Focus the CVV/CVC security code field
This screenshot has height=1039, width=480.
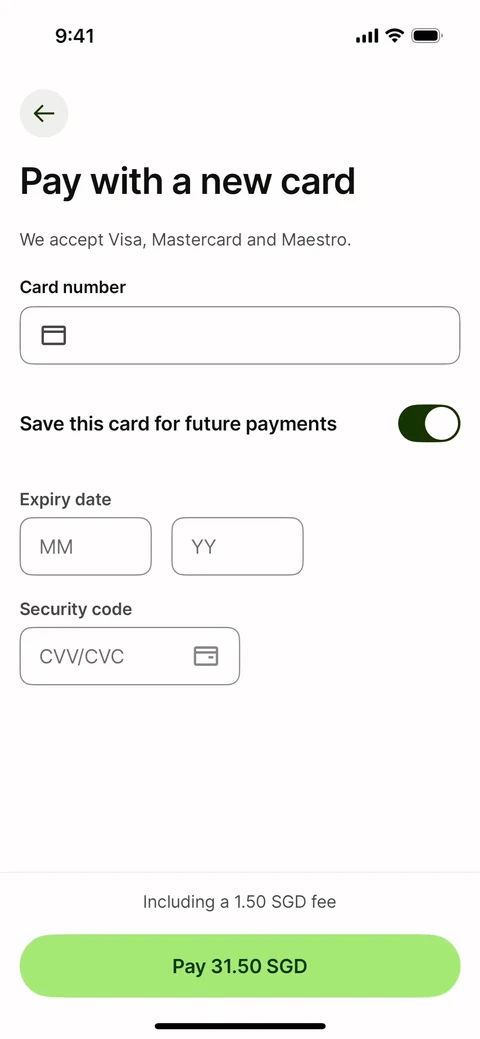coord(130,656)
